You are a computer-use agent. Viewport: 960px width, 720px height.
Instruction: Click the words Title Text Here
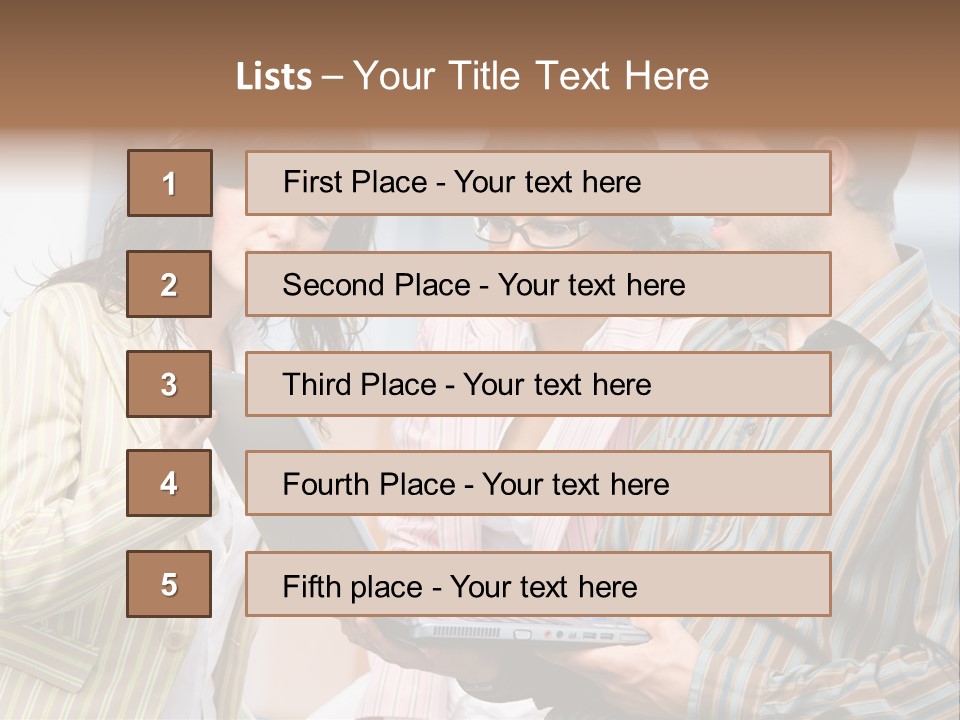(x=579, y=76)
